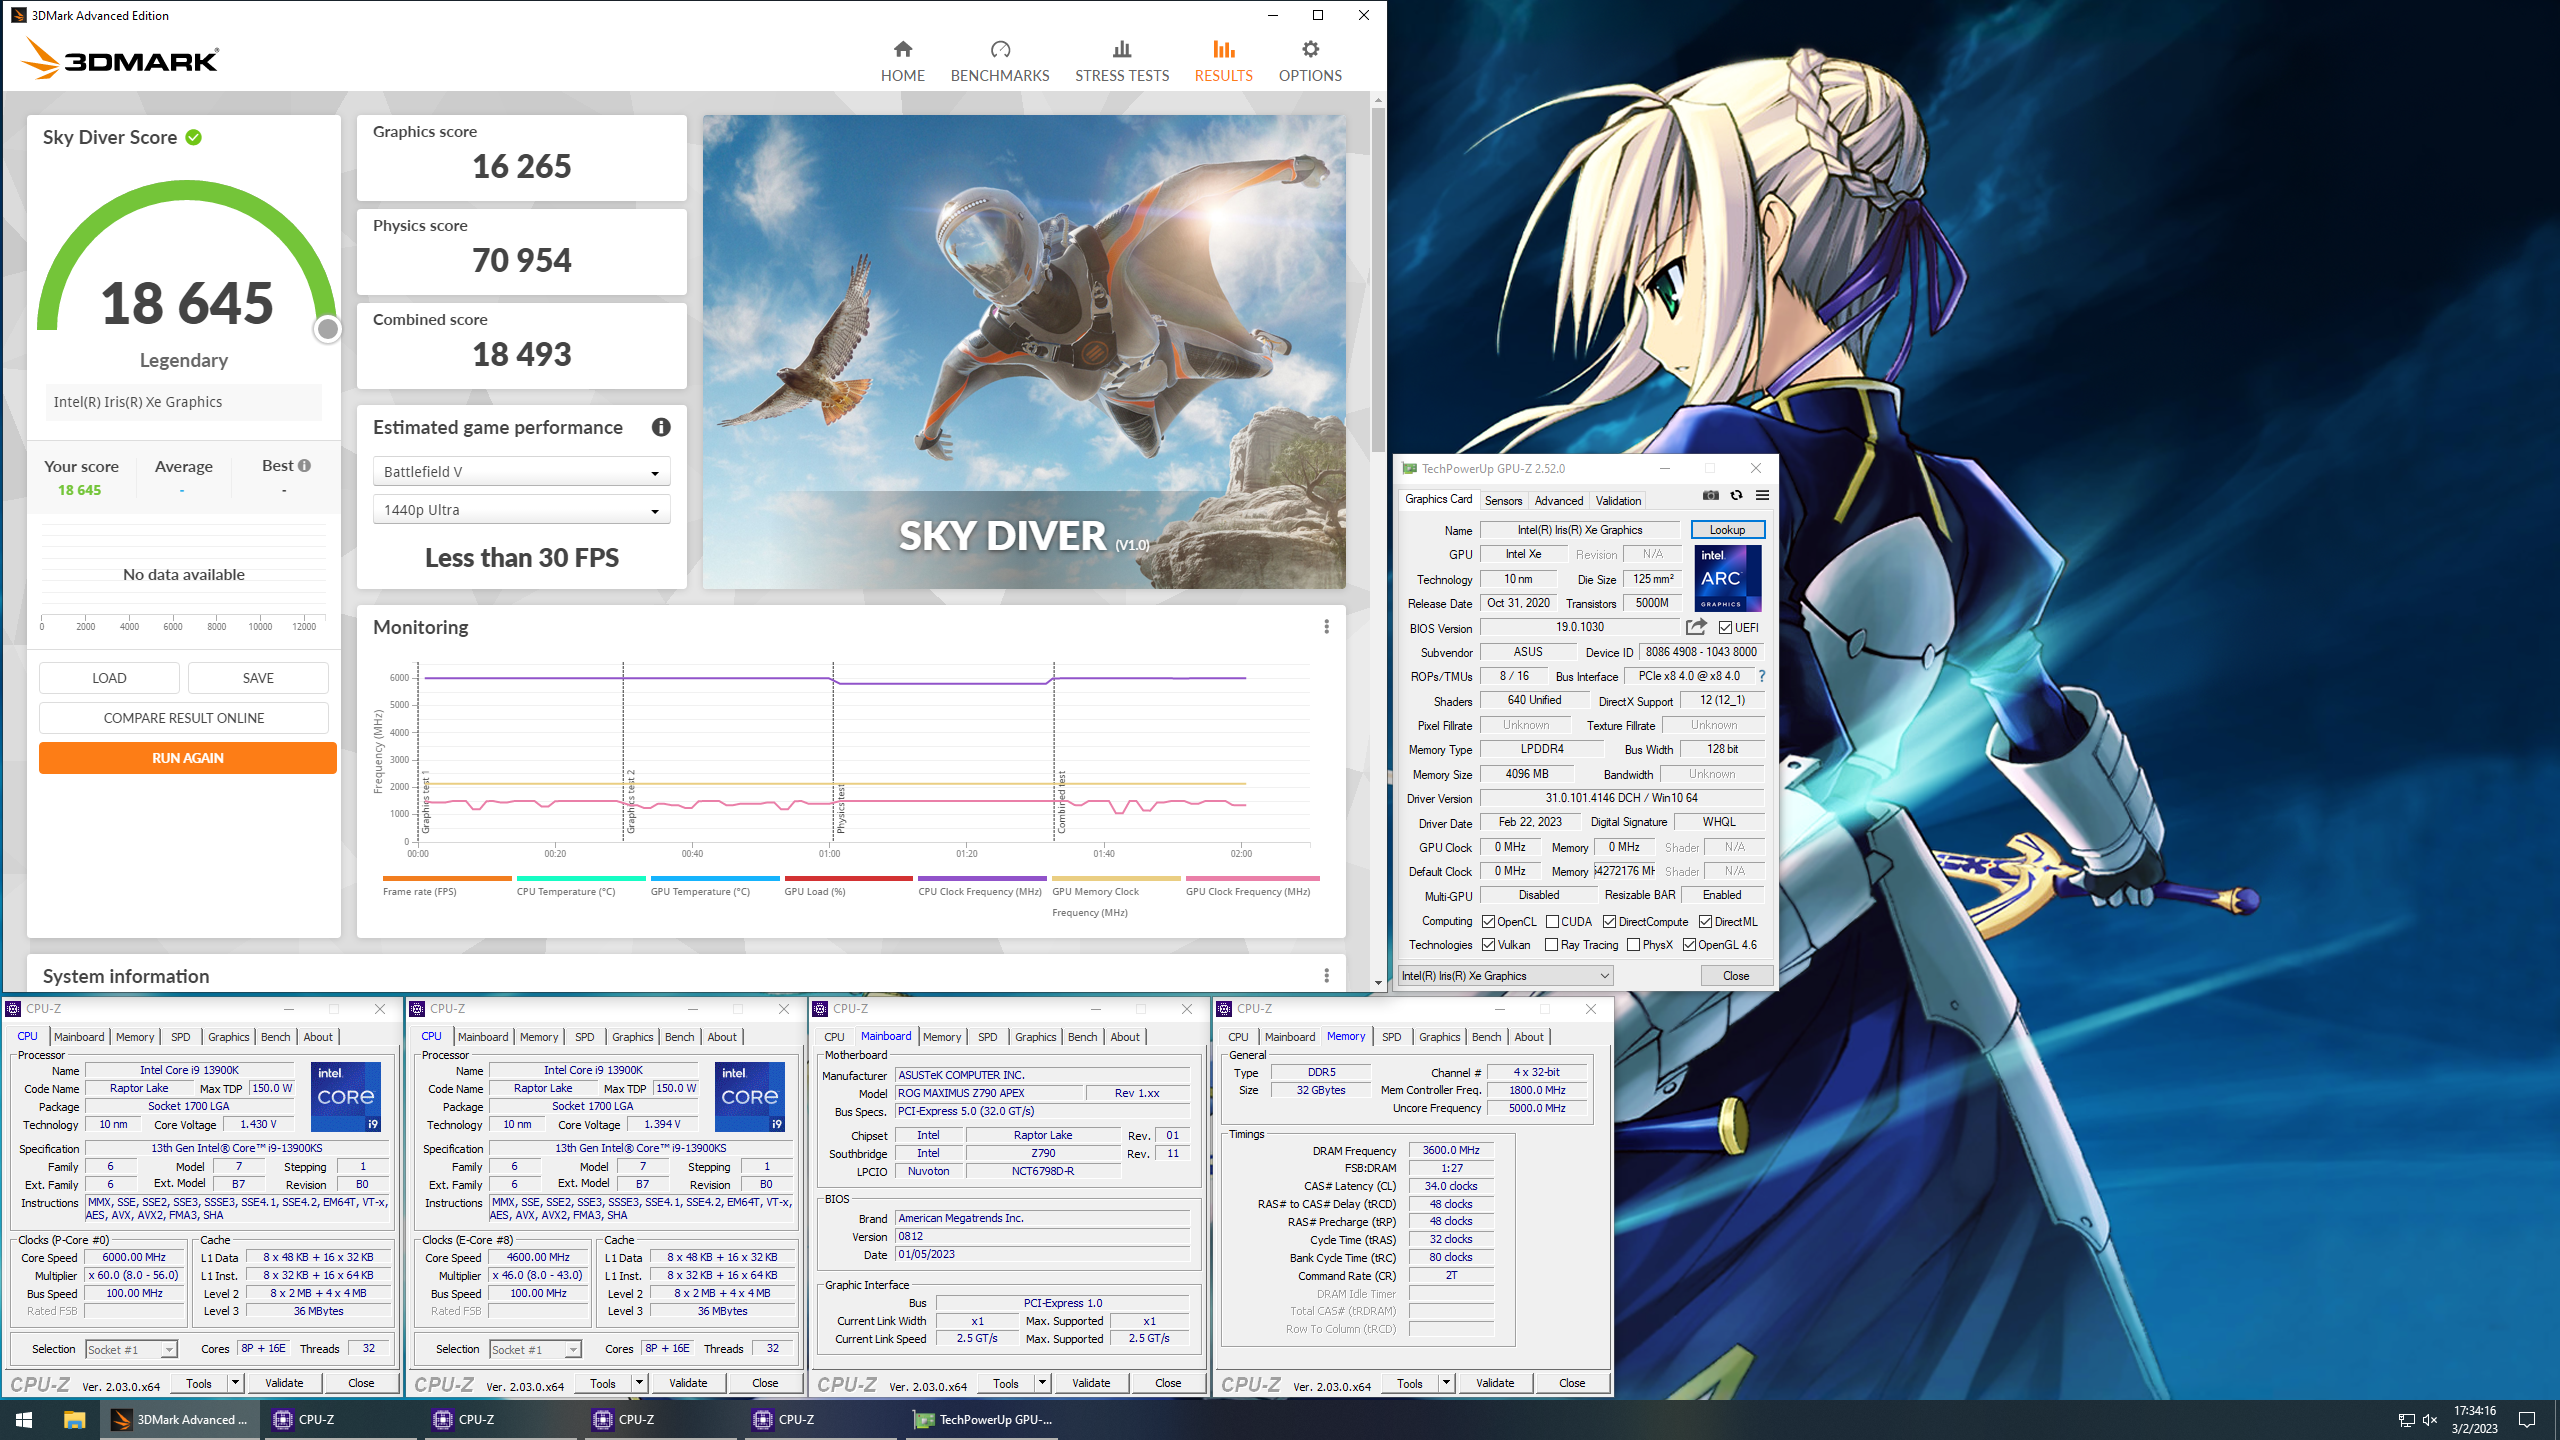The height and width of the screenshot is (1440, 2560).
Task: Open the SPD tab in first CPU-Z window
Action: [x=181, y=1037]
